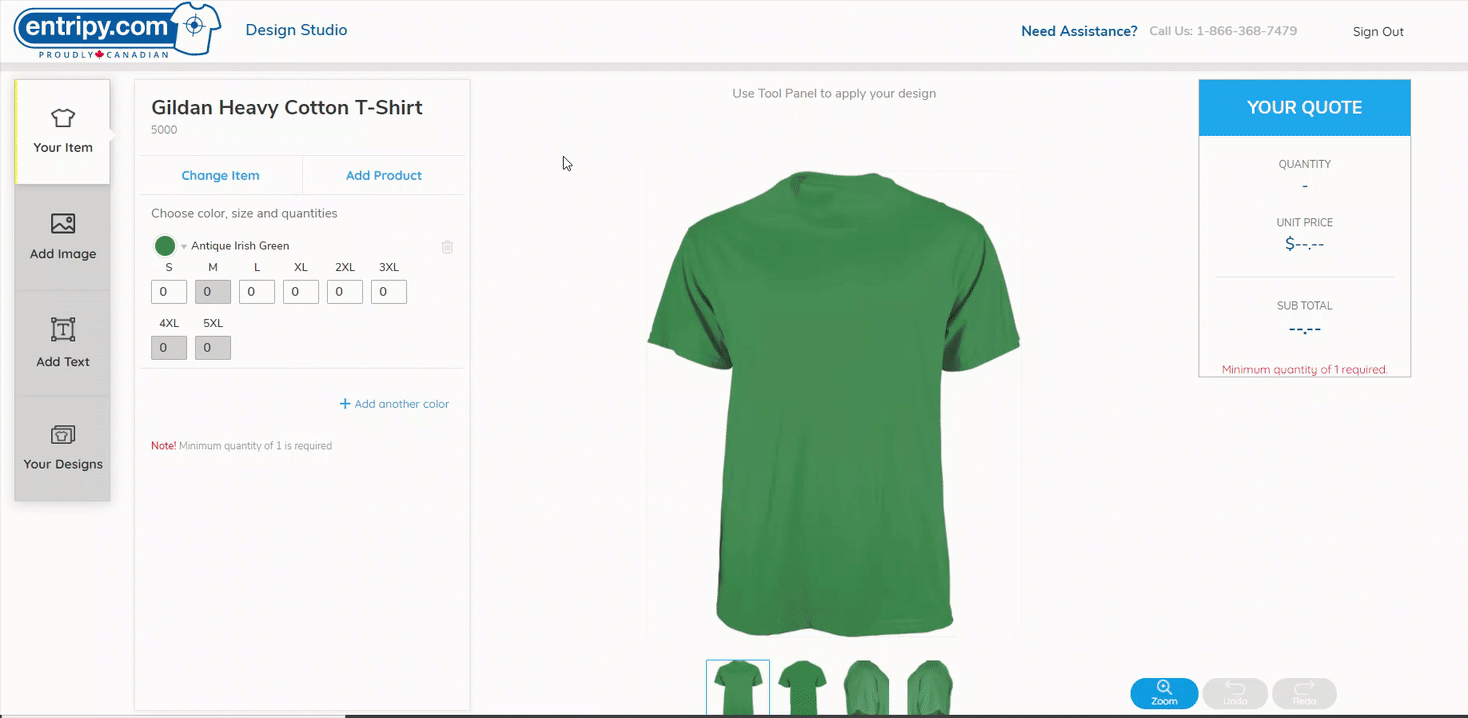The image size is (1468, 718).
Task: Click the size S quantity field
Action: coord(169,292)
